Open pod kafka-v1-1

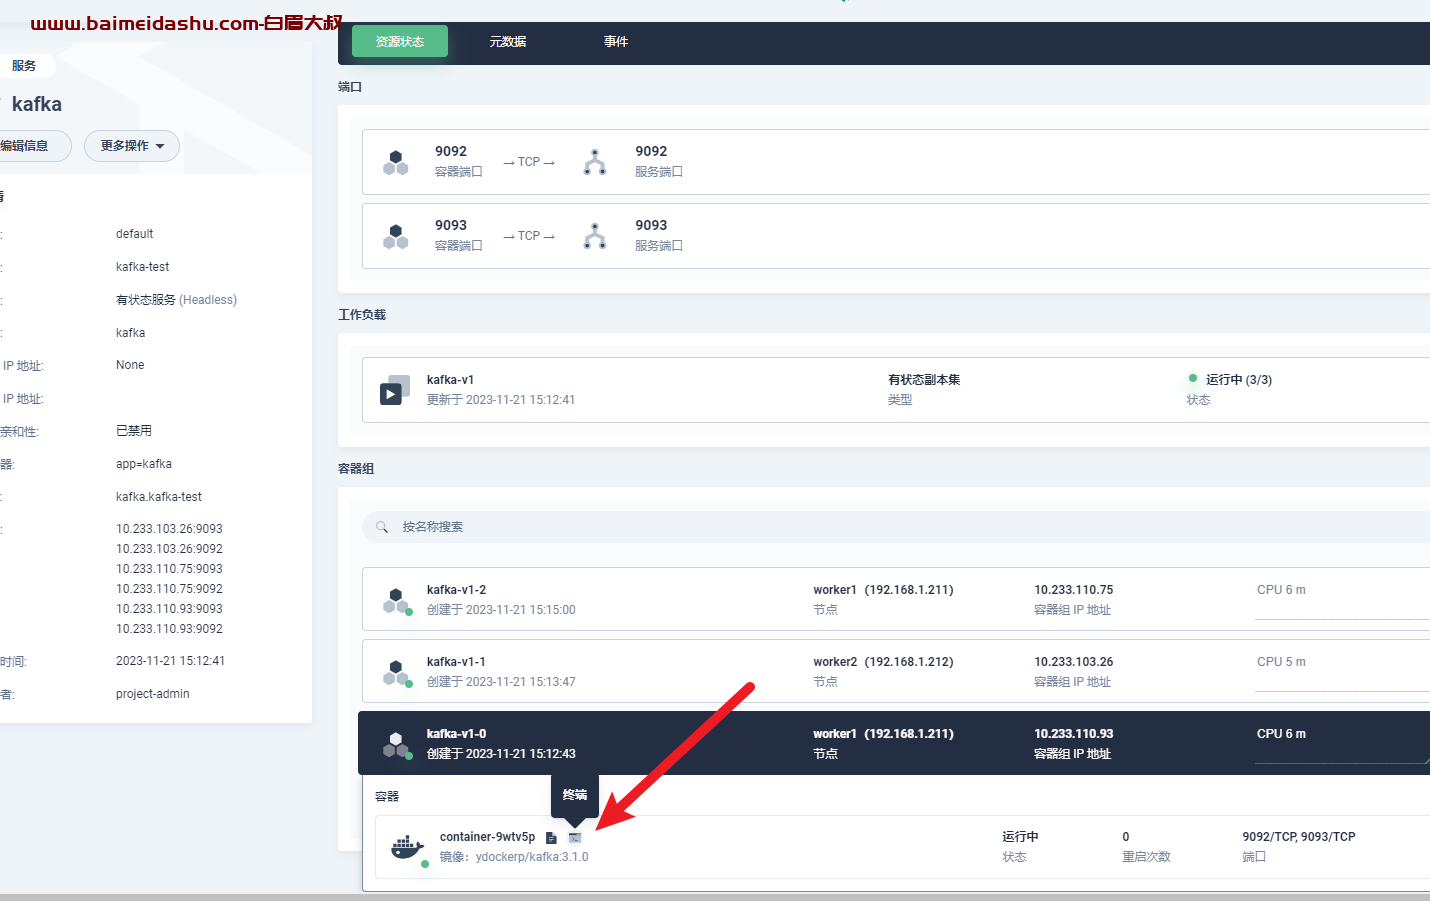click(x=456, y=662)
